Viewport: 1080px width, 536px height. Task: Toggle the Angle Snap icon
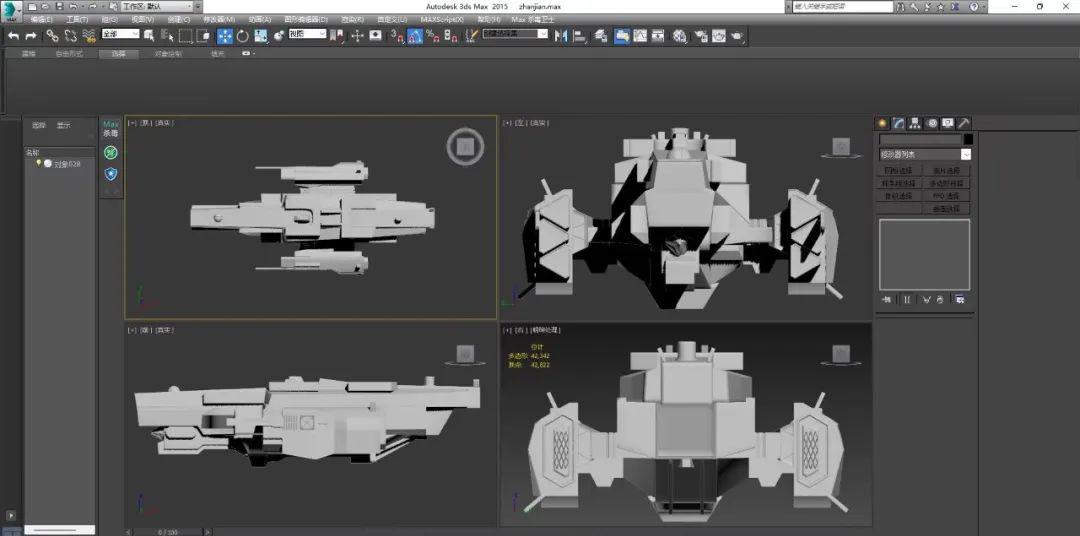click(x=415, y=36)
